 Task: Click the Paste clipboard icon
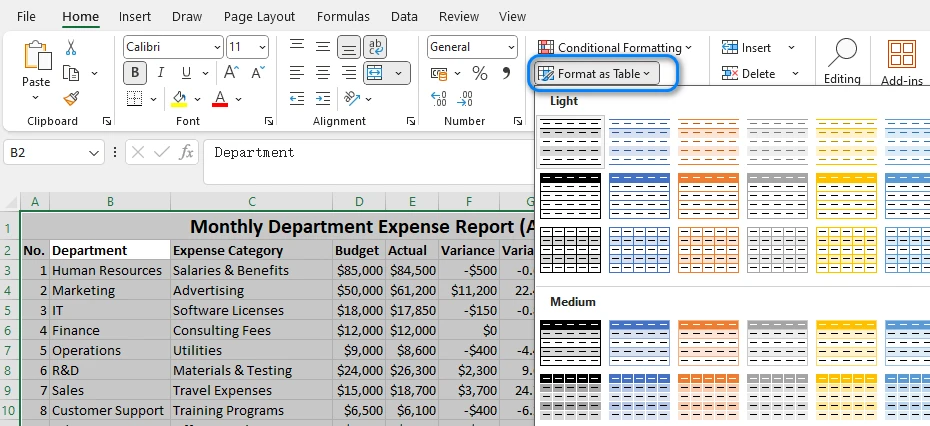[36, 56]
